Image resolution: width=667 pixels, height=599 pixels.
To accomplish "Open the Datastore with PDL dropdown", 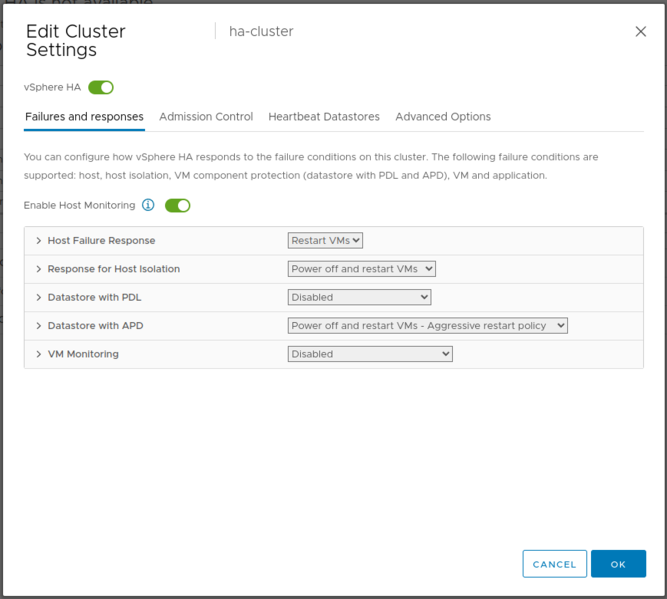I will point(359,297).
